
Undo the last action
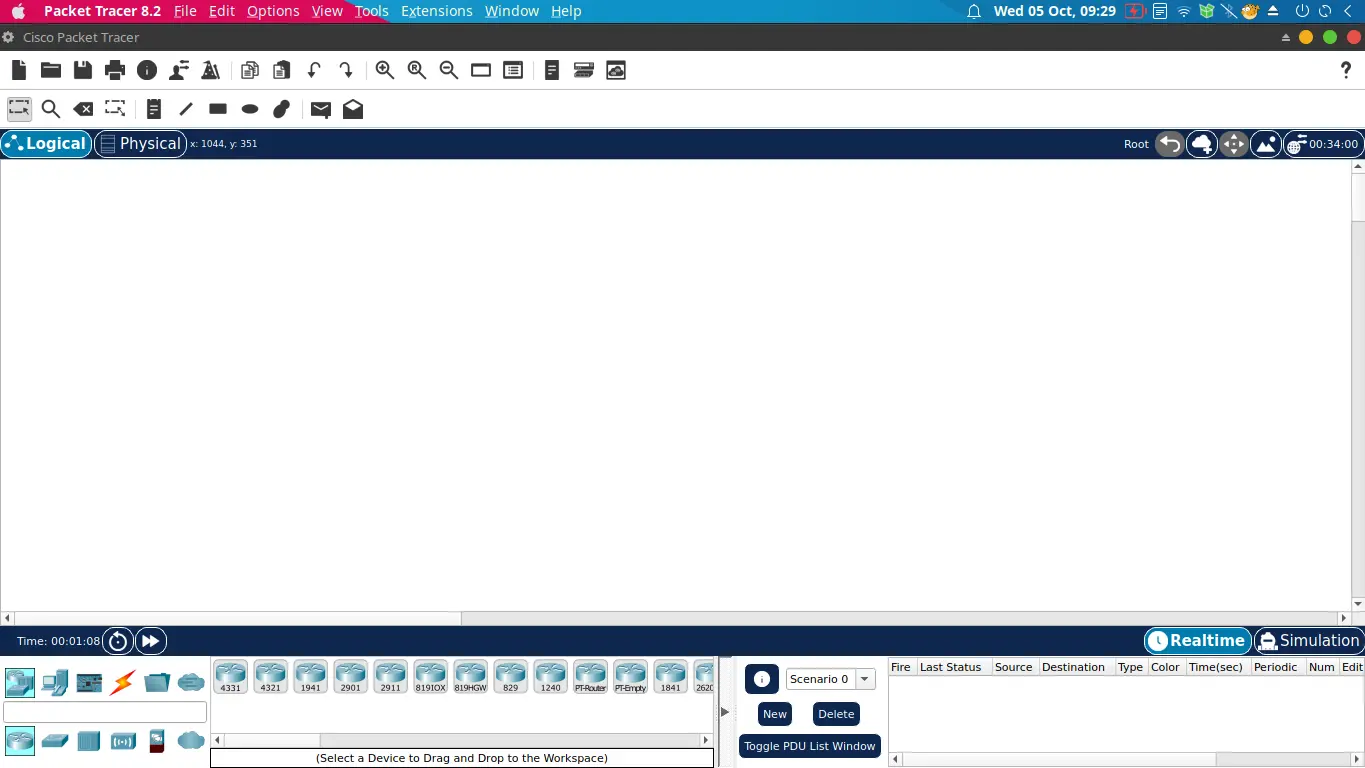314,70
